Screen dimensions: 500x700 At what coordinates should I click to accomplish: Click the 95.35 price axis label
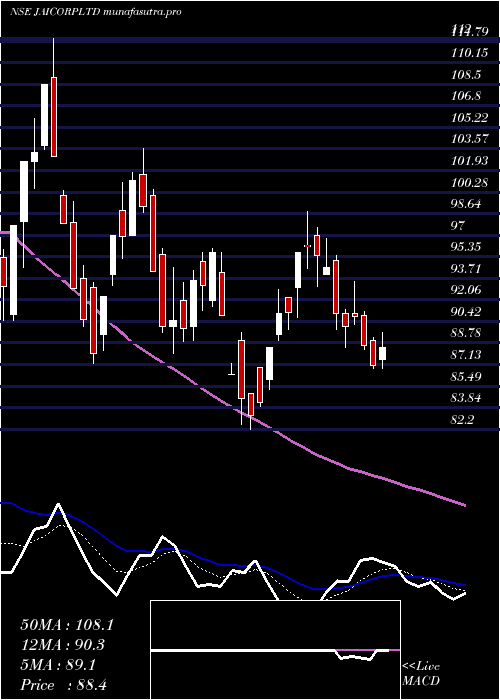tap(466, 247)
